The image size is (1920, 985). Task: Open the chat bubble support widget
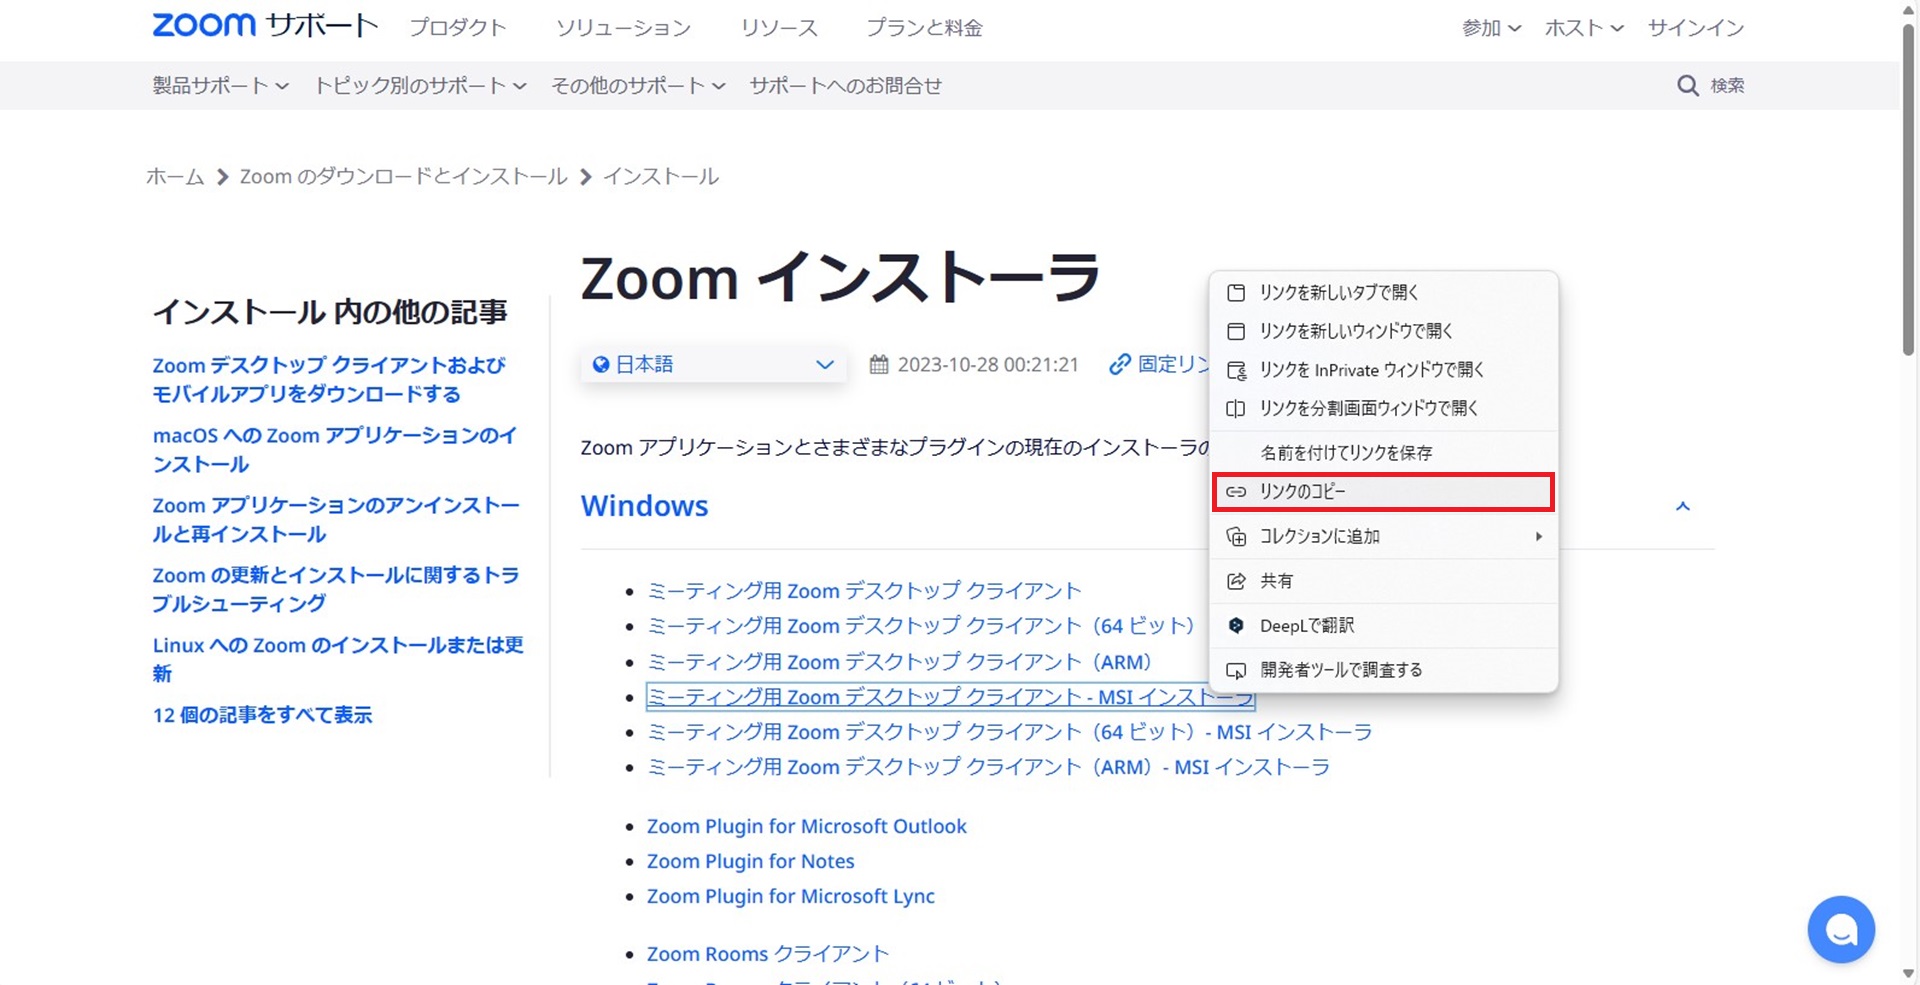pos(1841,930)
